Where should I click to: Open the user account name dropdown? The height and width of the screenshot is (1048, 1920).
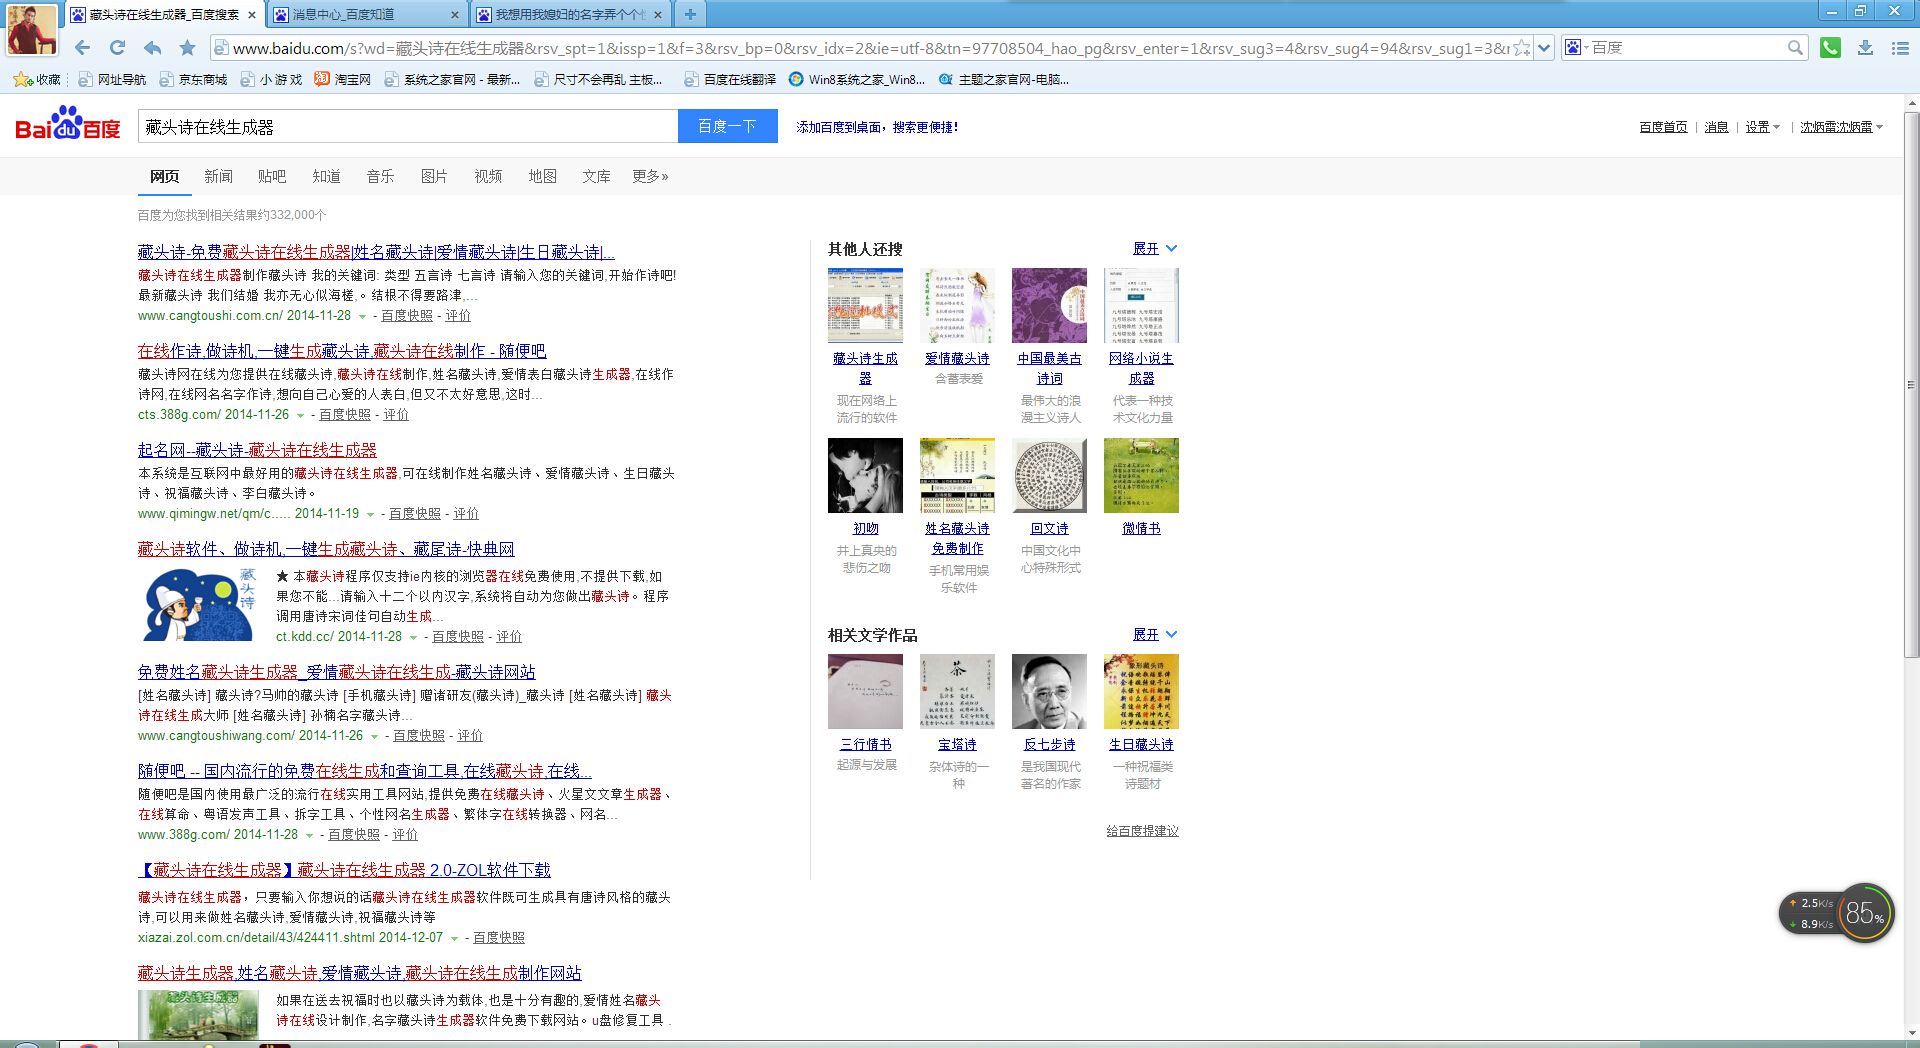point(1841,127)
